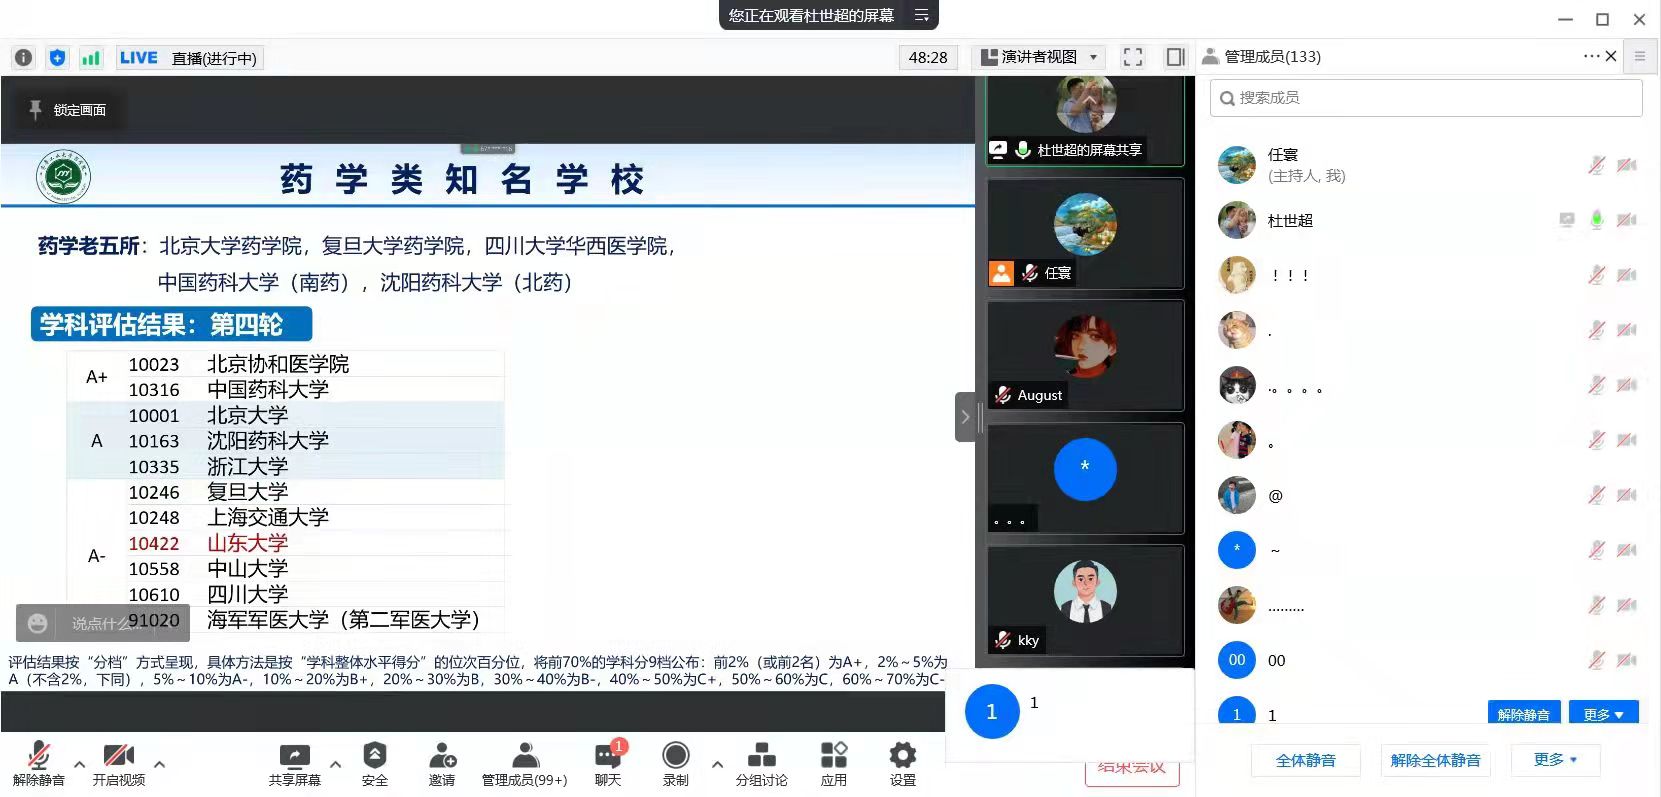This screenshot has width=1661, height=797.
Task: Open the Chat (聊天) panel
Action: 608,765
